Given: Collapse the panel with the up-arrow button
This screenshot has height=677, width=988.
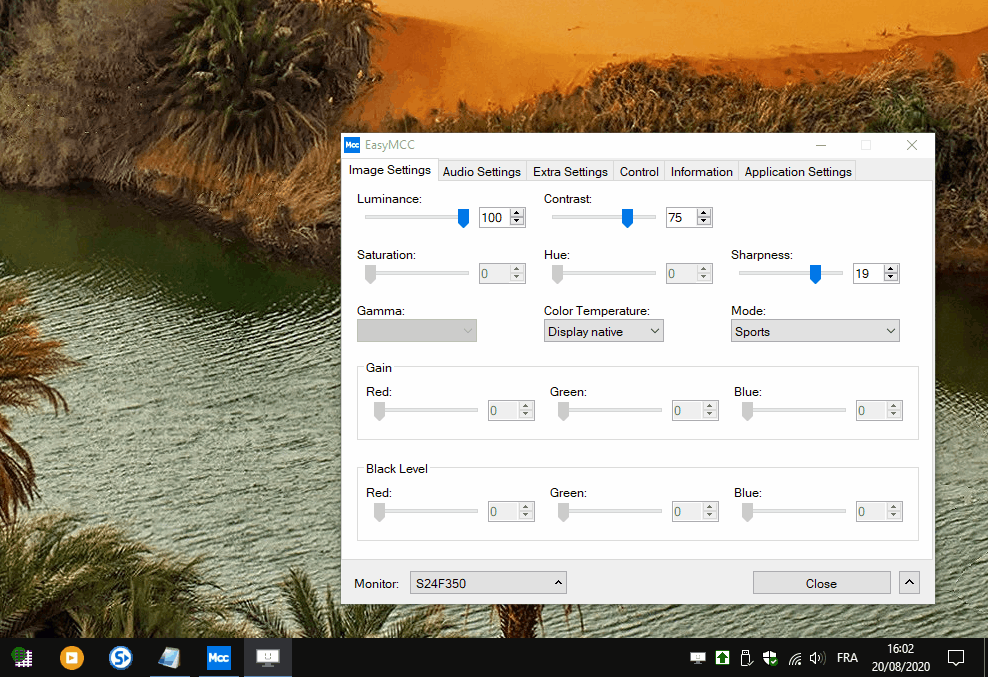Looking at the screenshot, I should coord(909,582).
